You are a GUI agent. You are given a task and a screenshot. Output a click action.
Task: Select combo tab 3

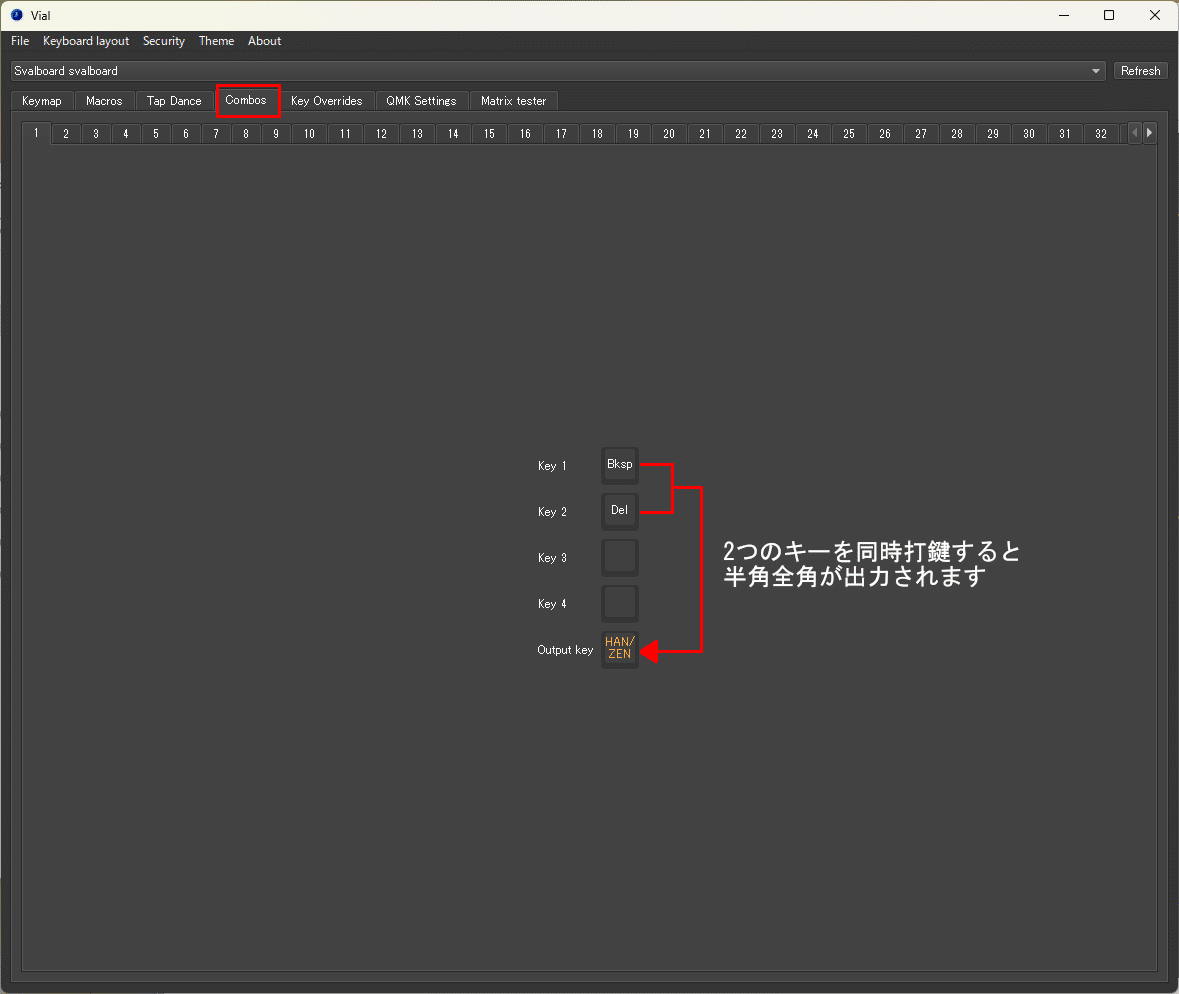click(96, 134)
